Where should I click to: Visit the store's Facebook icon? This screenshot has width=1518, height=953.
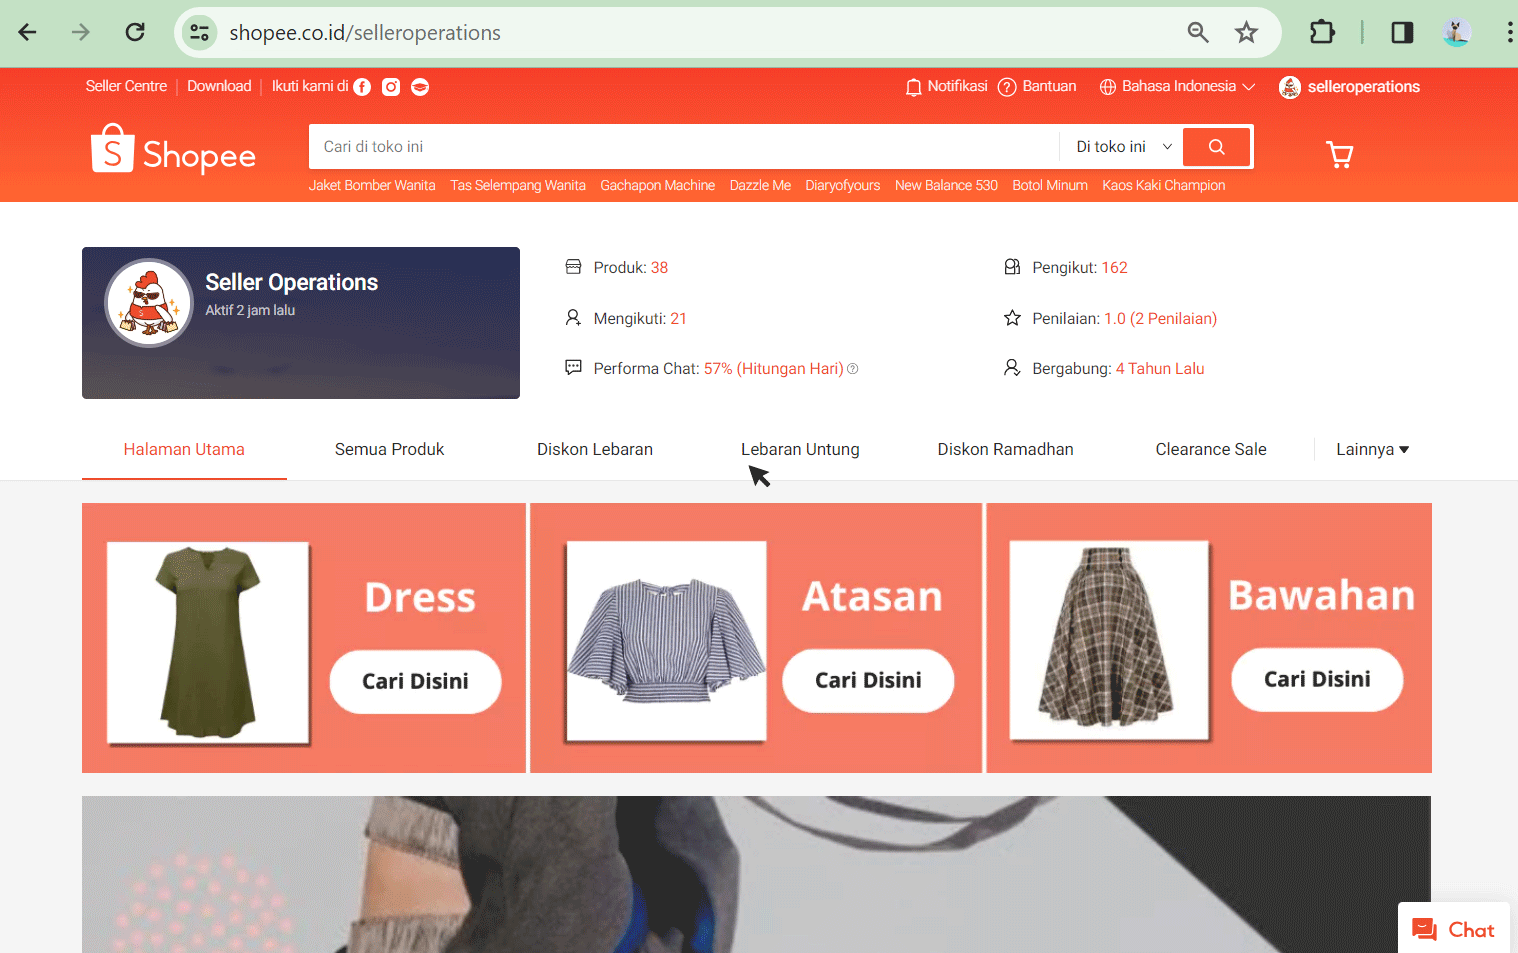pyautogui.click(x=361, y=86)
